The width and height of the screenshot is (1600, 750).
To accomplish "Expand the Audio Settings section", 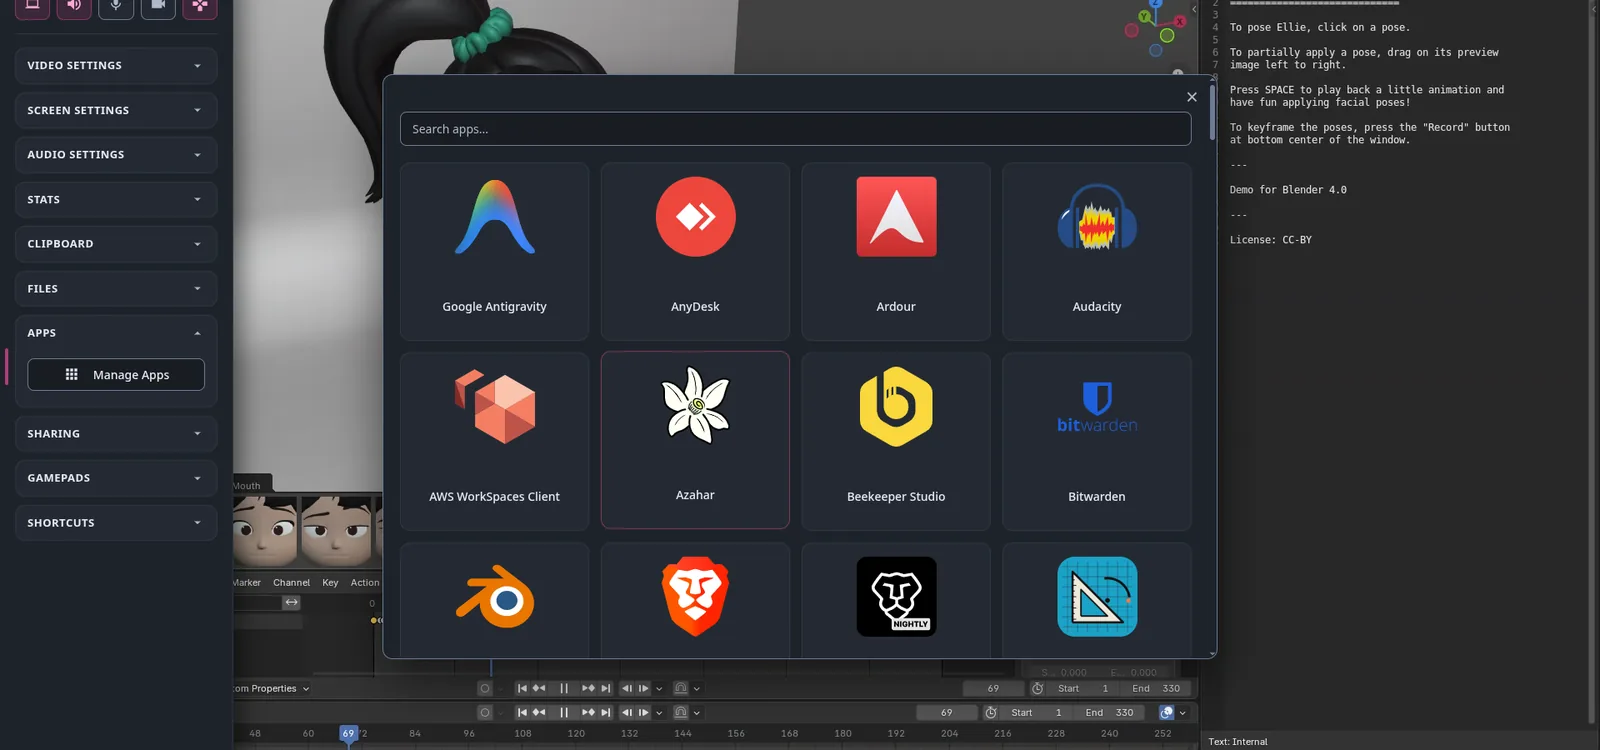I will (x=116, y=155).
